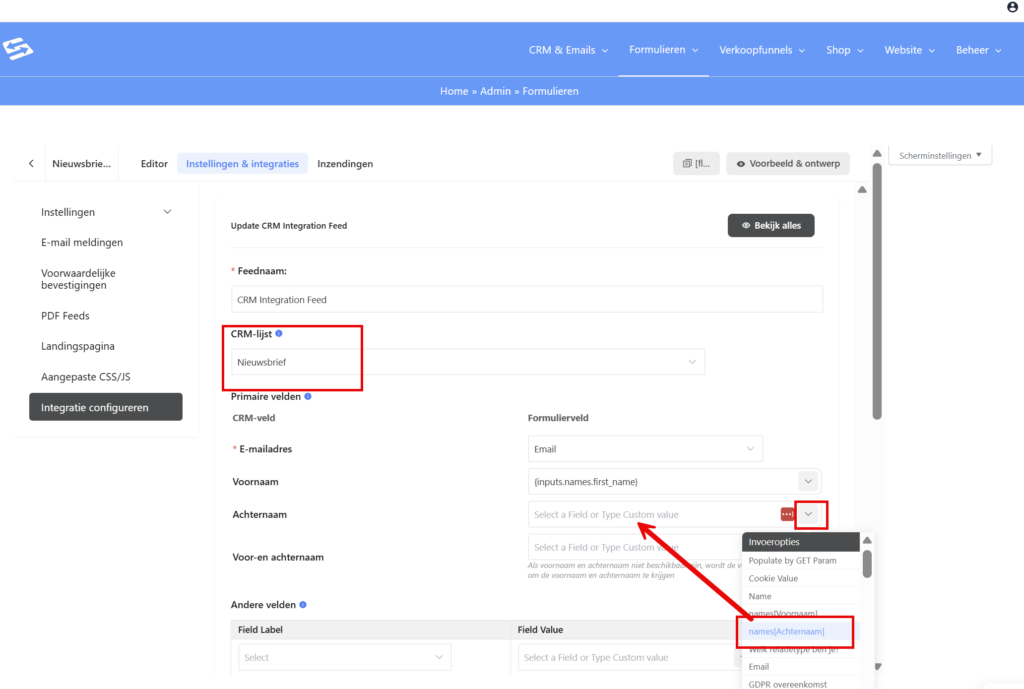
Task: Open the user account icon
Action: (x=1012, y=7)
